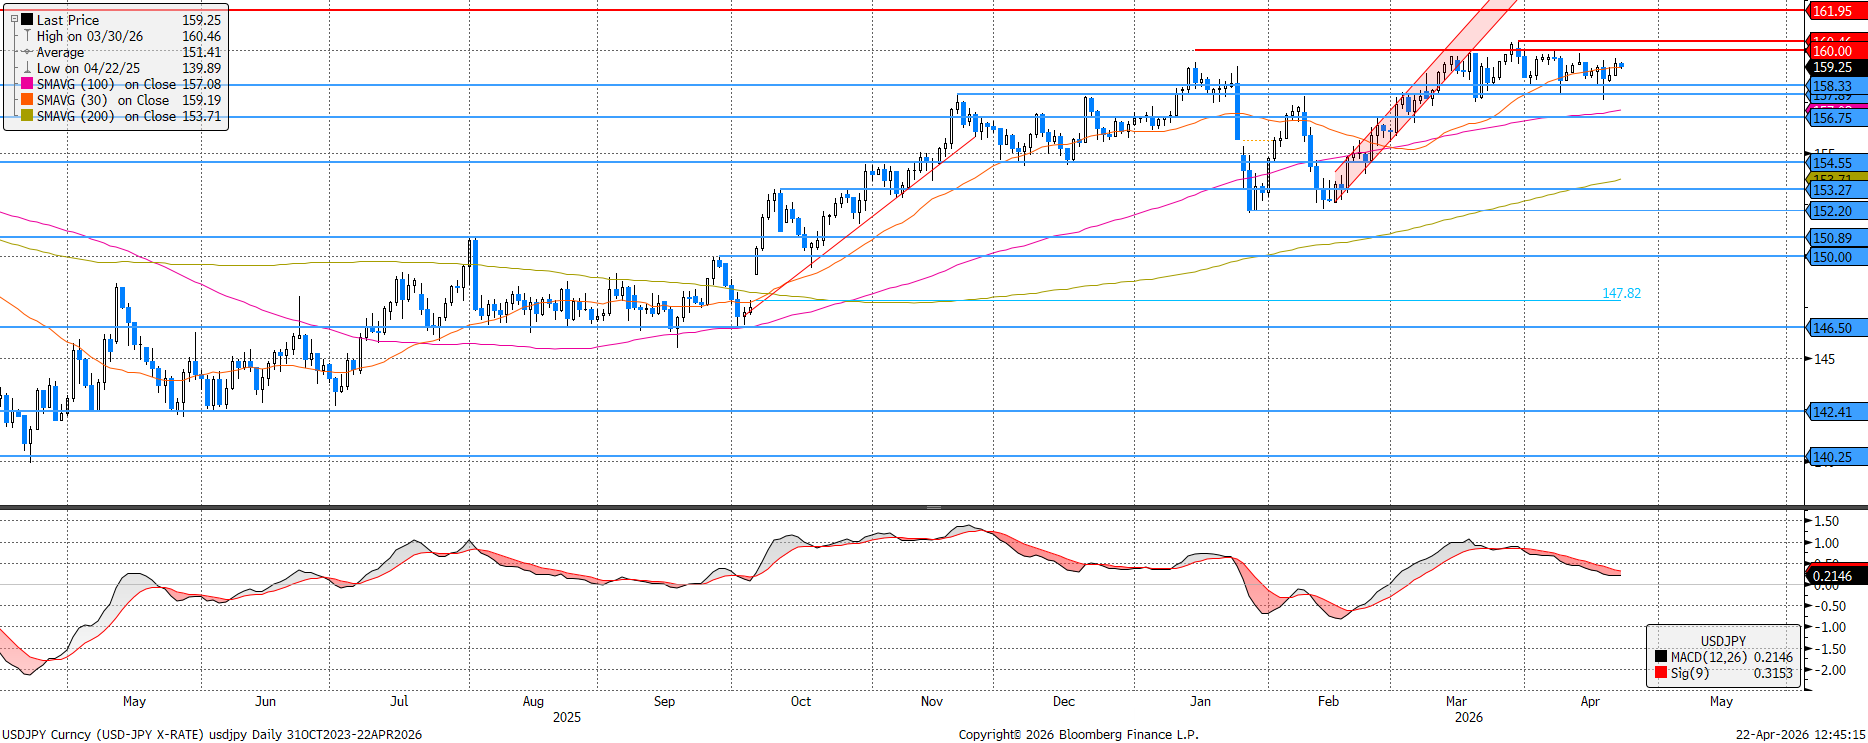Screen dimensions: 1868x743
Task: Select the 140.25 price level tag
Action: pos(1834,457)
